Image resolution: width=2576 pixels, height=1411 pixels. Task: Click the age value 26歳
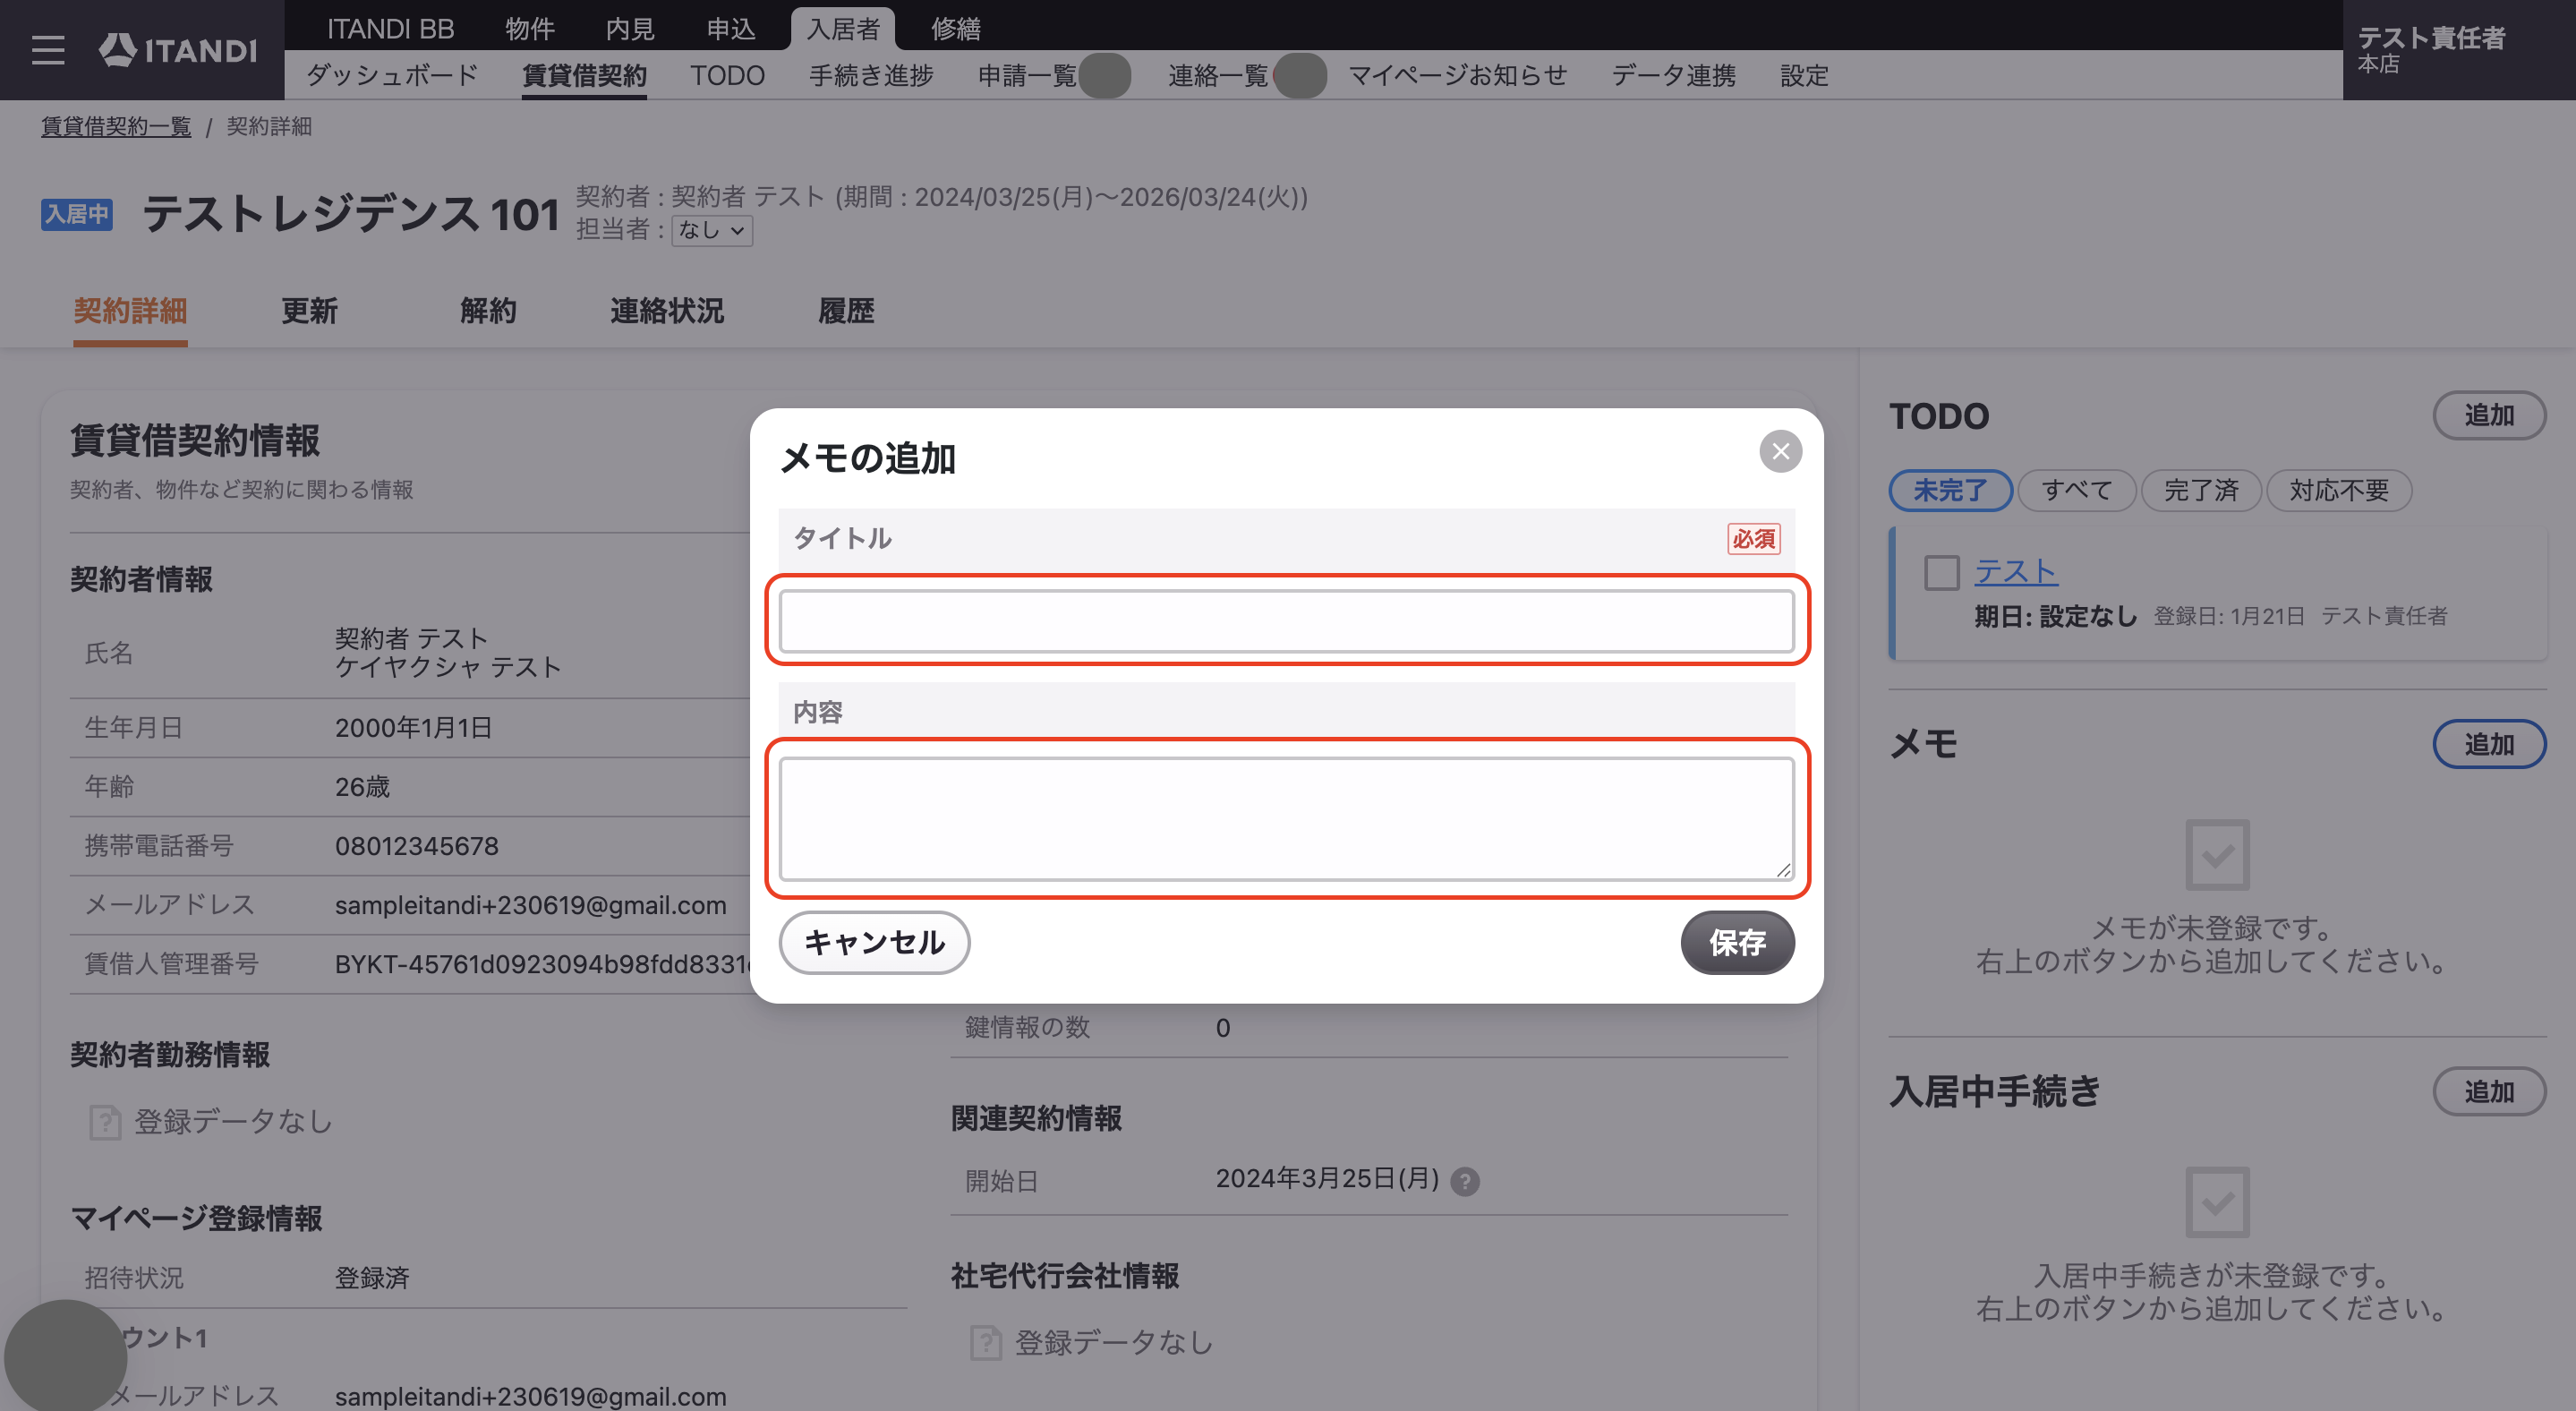coord(362,787)
